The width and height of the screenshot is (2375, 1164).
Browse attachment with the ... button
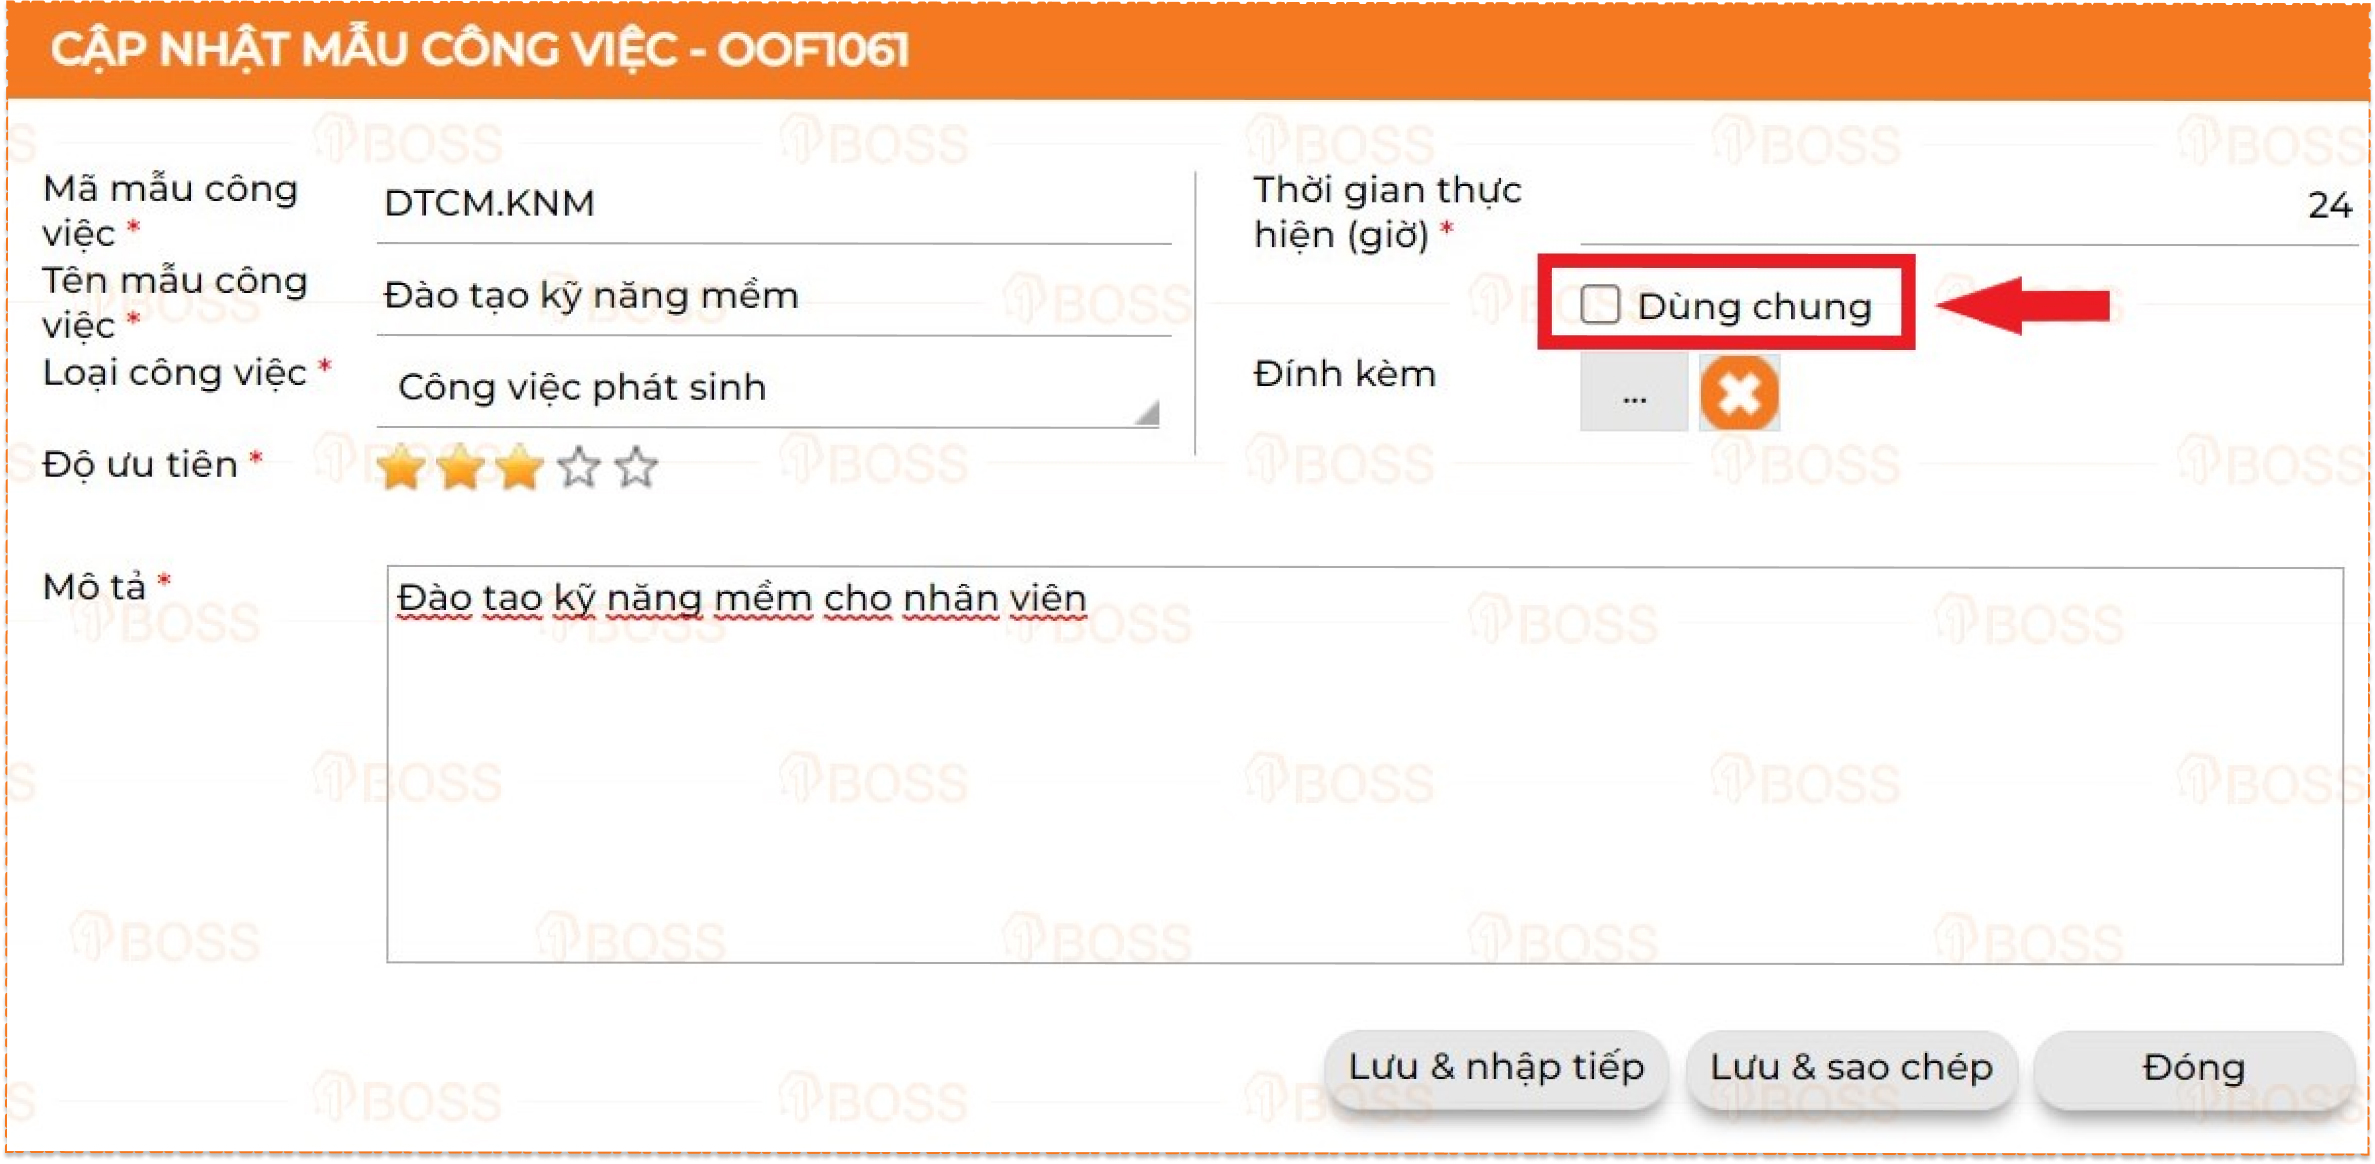tap(1633, 394)
